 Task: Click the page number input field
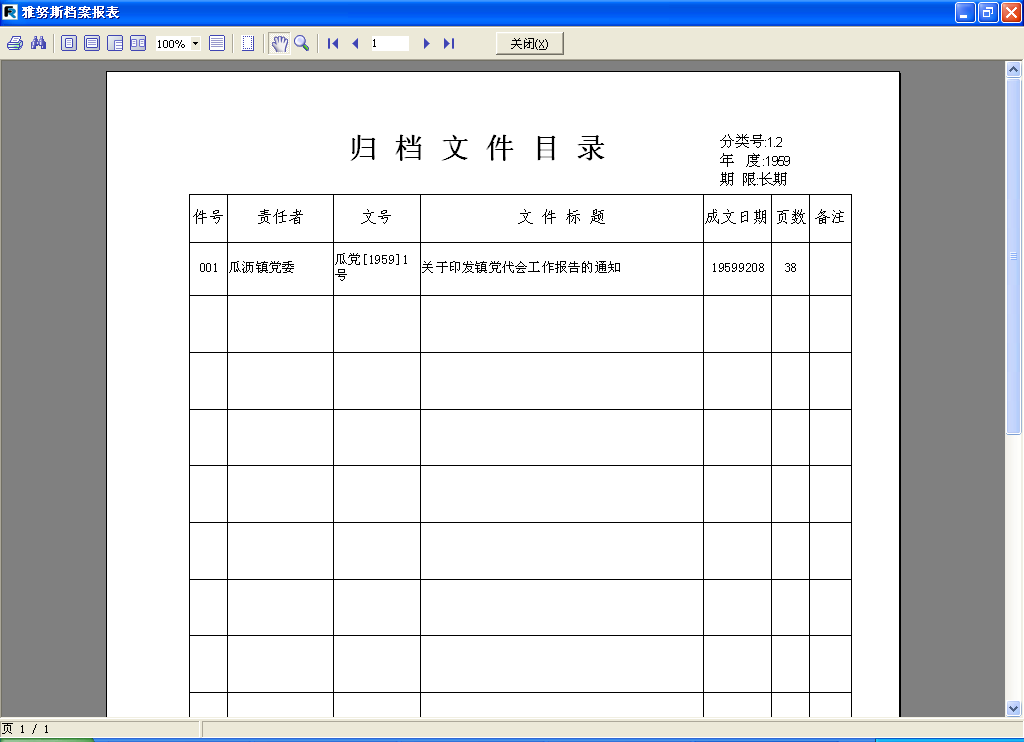390,44
